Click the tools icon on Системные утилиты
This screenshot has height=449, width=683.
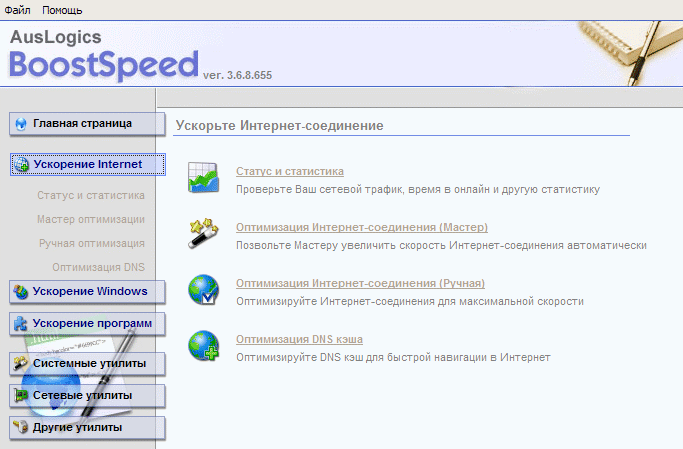click(x=20, y=363)
